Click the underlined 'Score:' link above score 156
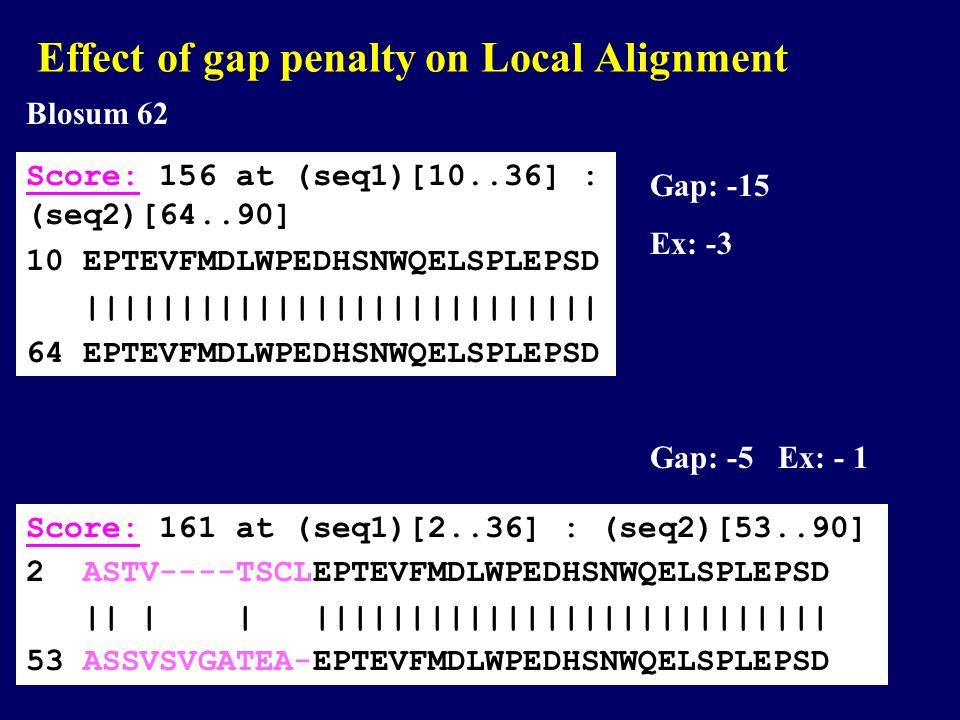Screen dimensions: 960x720 click(x=83, y=177)
